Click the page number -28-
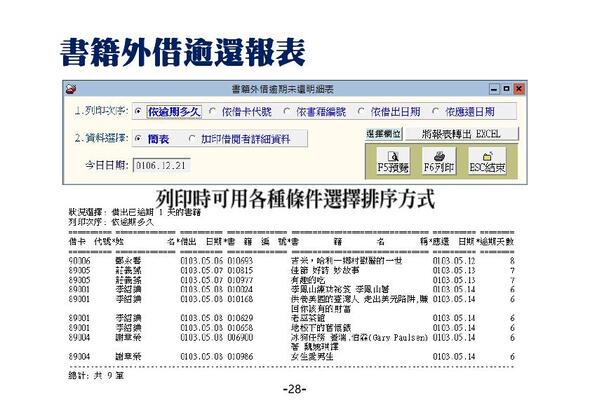The width and height of the screenshot is (590, 417). point(295,389)
